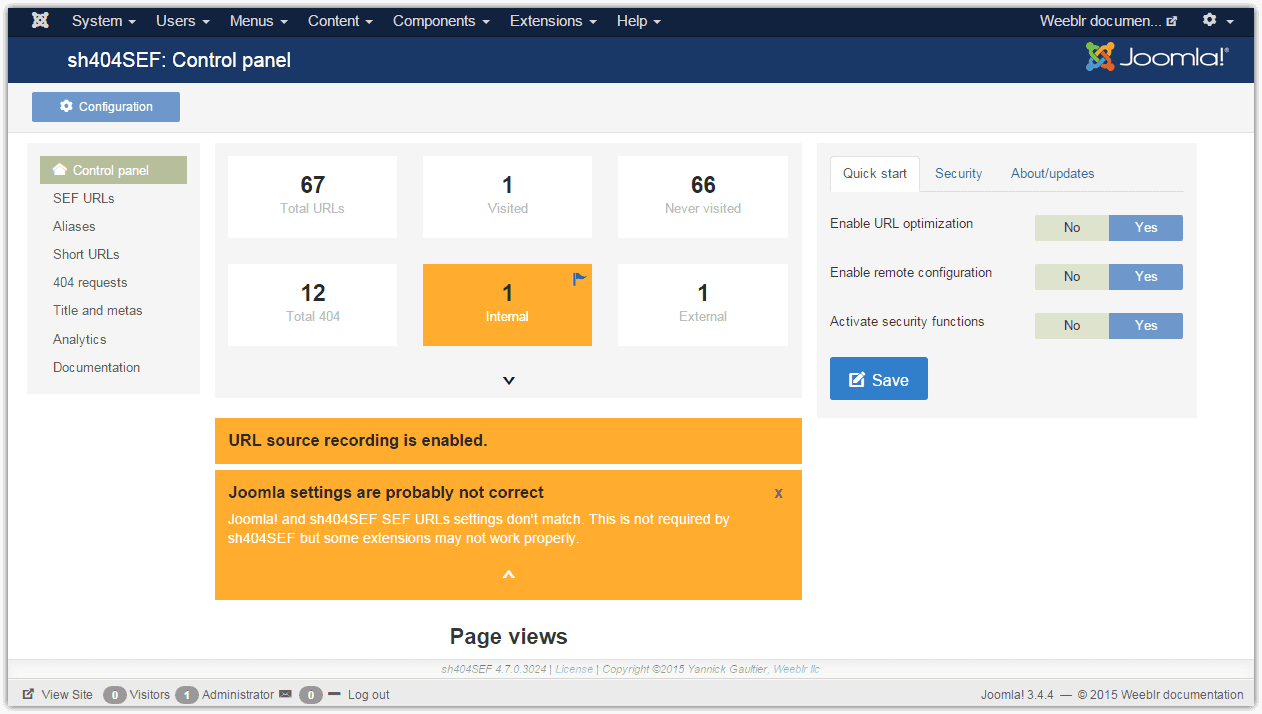Open the Help dropdown menu
The height and width of the screenshot is (714, 1262).
(638, 20)
